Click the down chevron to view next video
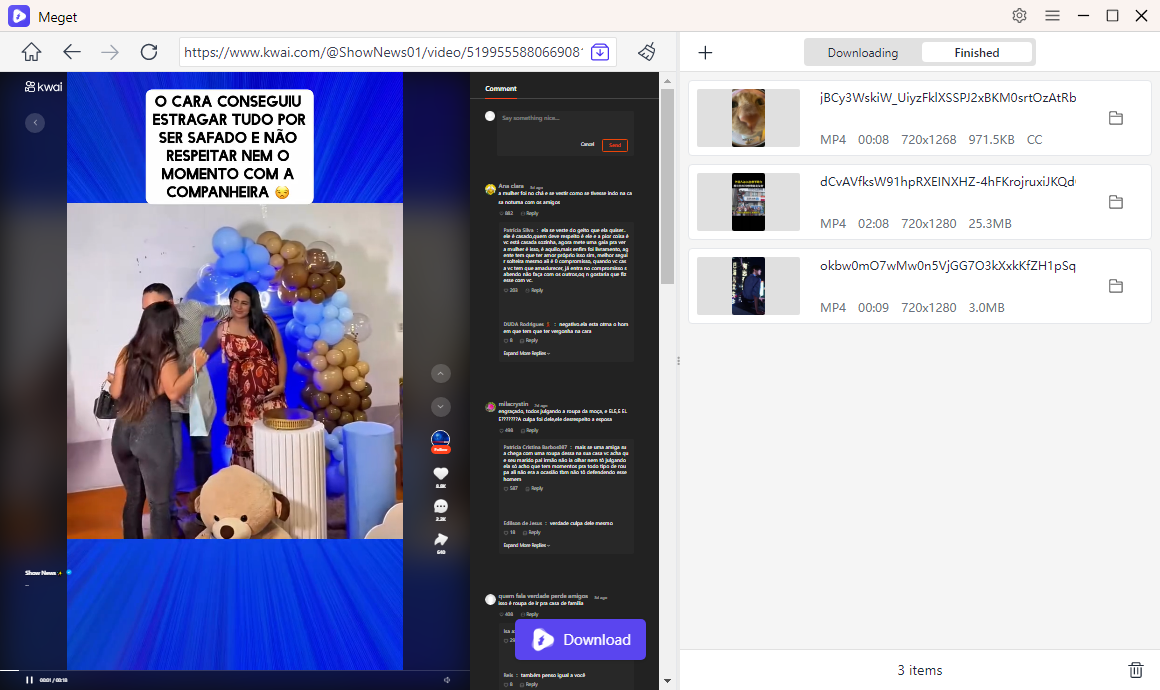Viewport: 1160px width, 690px height. click(x=441, y=407)
